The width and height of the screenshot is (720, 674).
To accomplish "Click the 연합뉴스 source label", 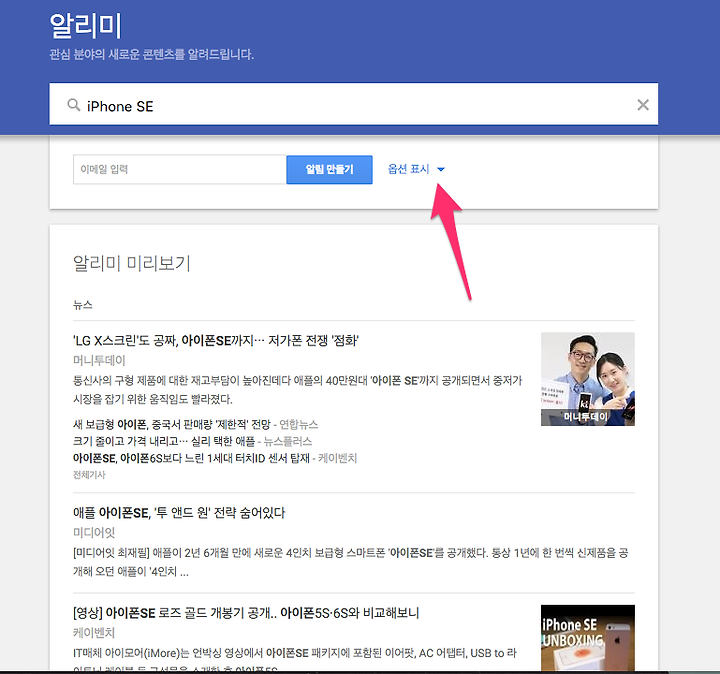I will 298,424.
